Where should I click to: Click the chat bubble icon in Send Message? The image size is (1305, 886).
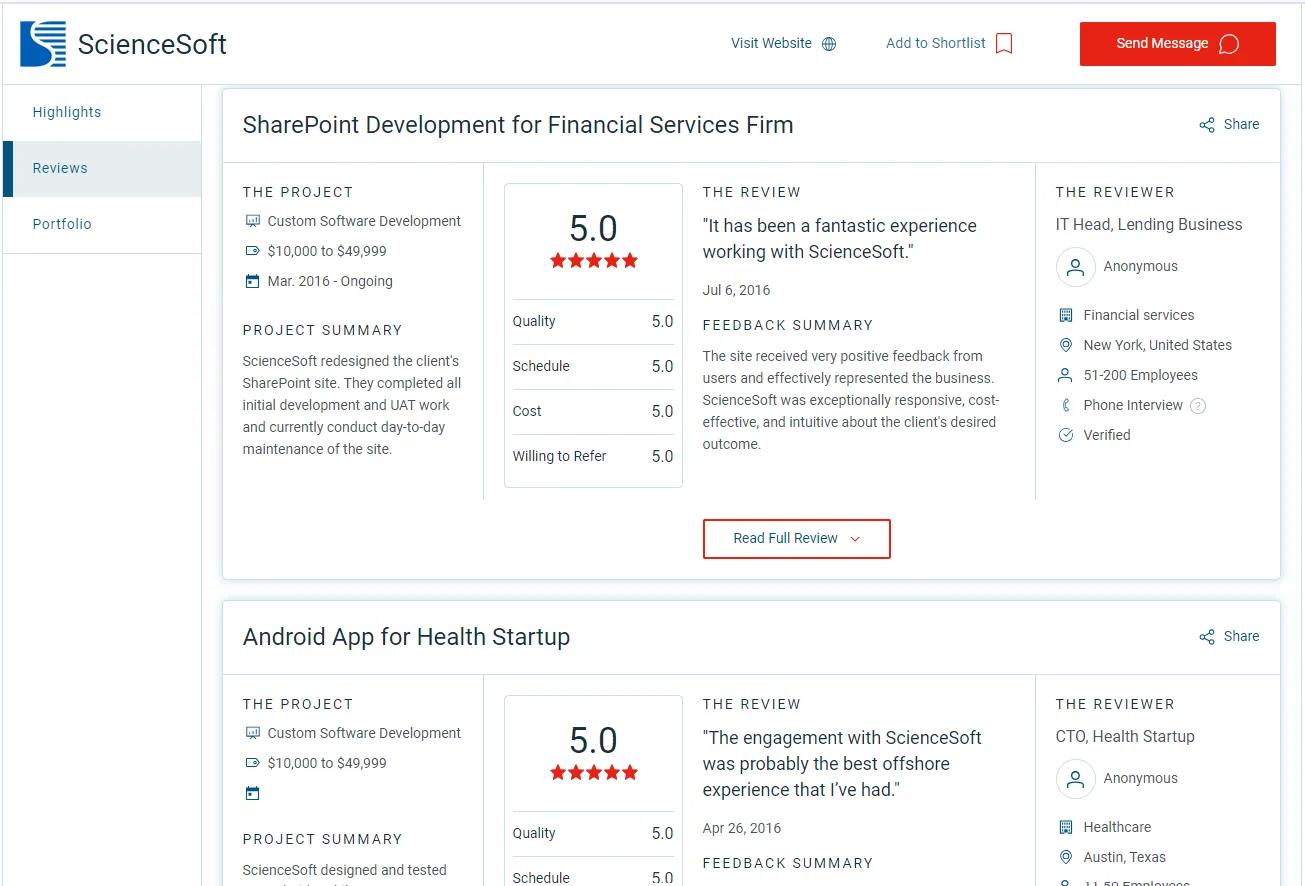(1230, 44)
